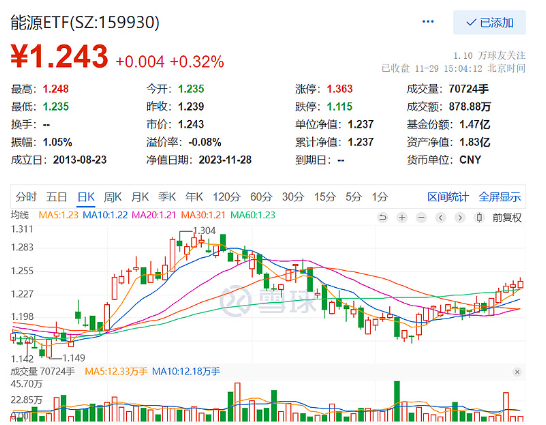Viewport: 546px width, 425px height.
Task: Switch to the 五日 chart tab
Action: click(56, 197)
